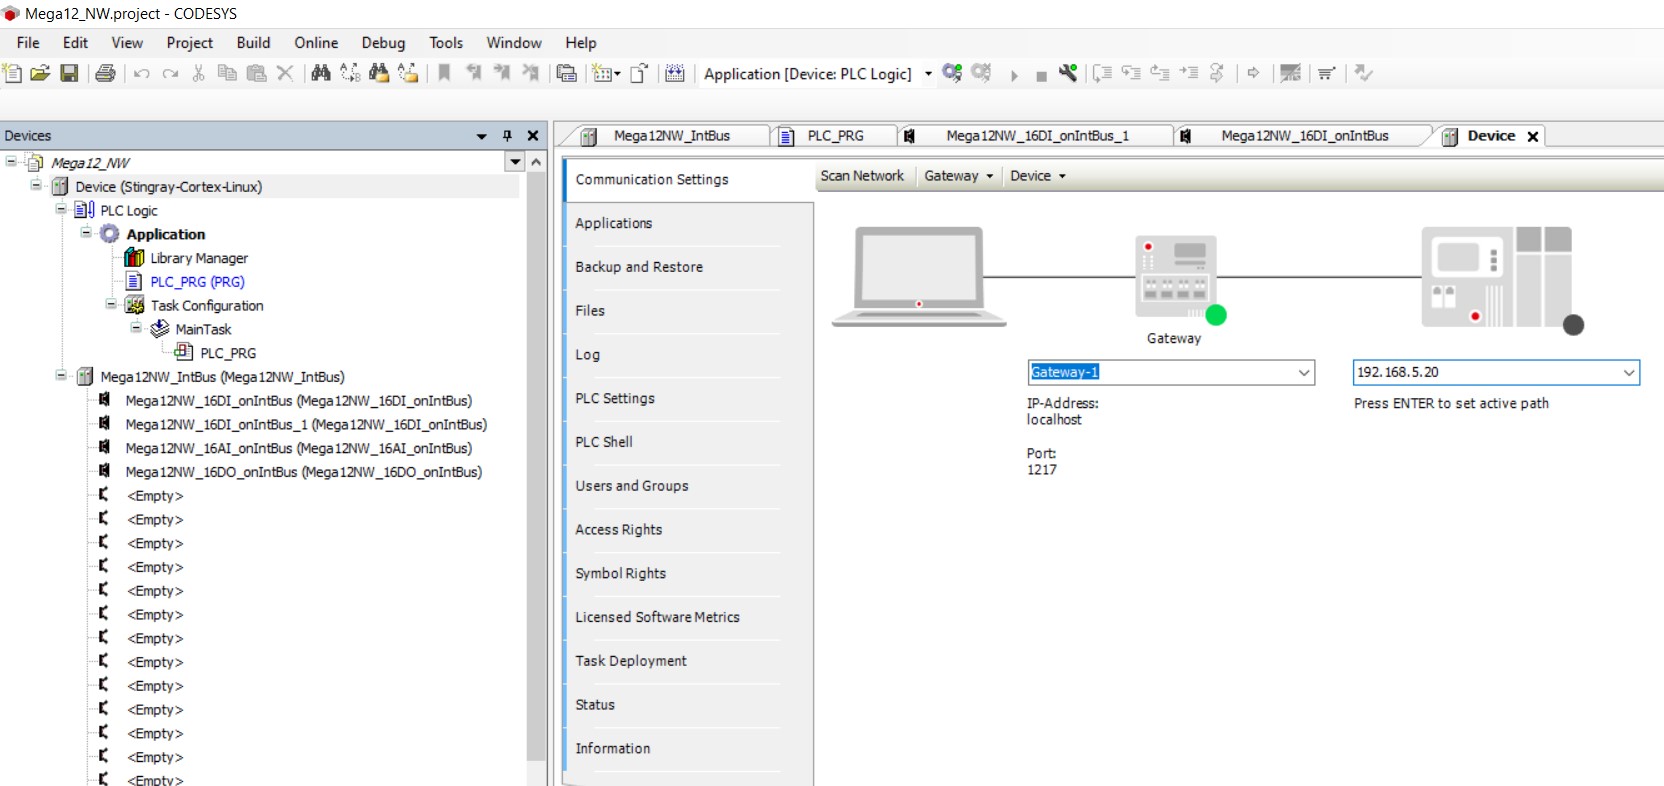Image resolution: width=1664 pixels, height=786 pixels.
Task: Collapse the Mega12NW_IntBus tree node
Action: 61,376
